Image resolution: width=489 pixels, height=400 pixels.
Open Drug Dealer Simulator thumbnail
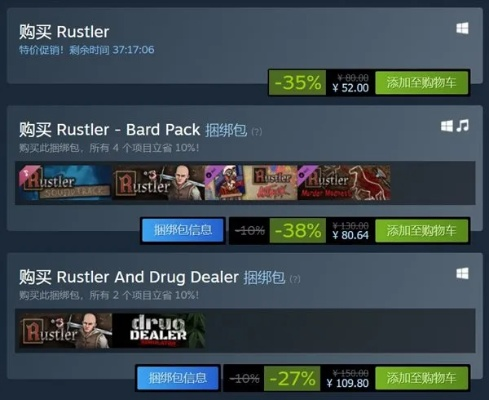pyautogui.click(x=159, y=330)
